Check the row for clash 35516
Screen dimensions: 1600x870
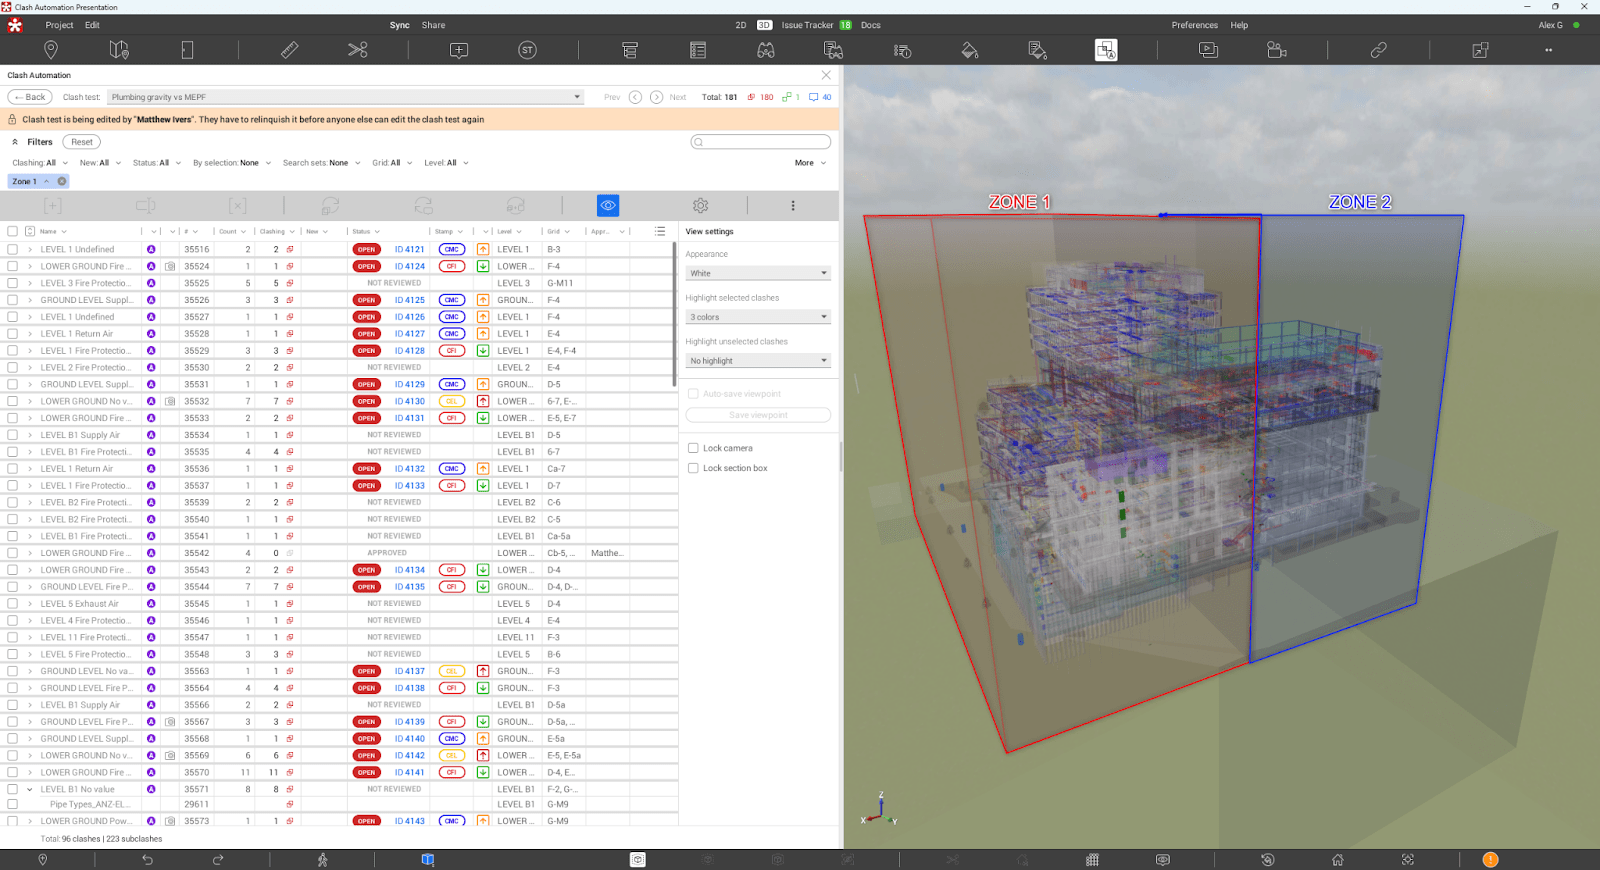tap(12, 250)
